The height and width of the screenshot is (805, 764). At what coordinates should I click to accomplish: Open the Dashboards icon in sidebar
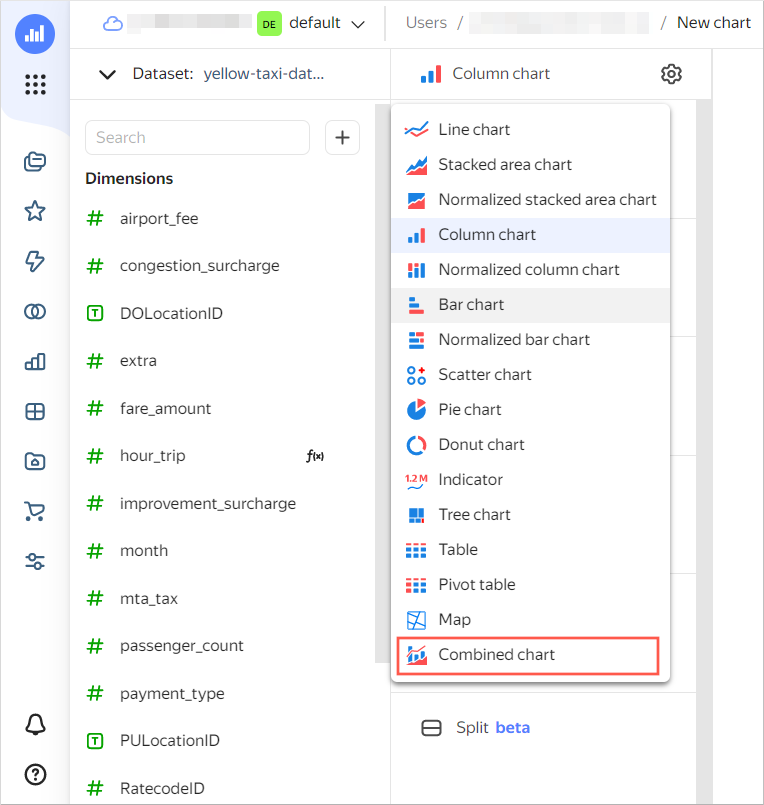click(35, 412)
